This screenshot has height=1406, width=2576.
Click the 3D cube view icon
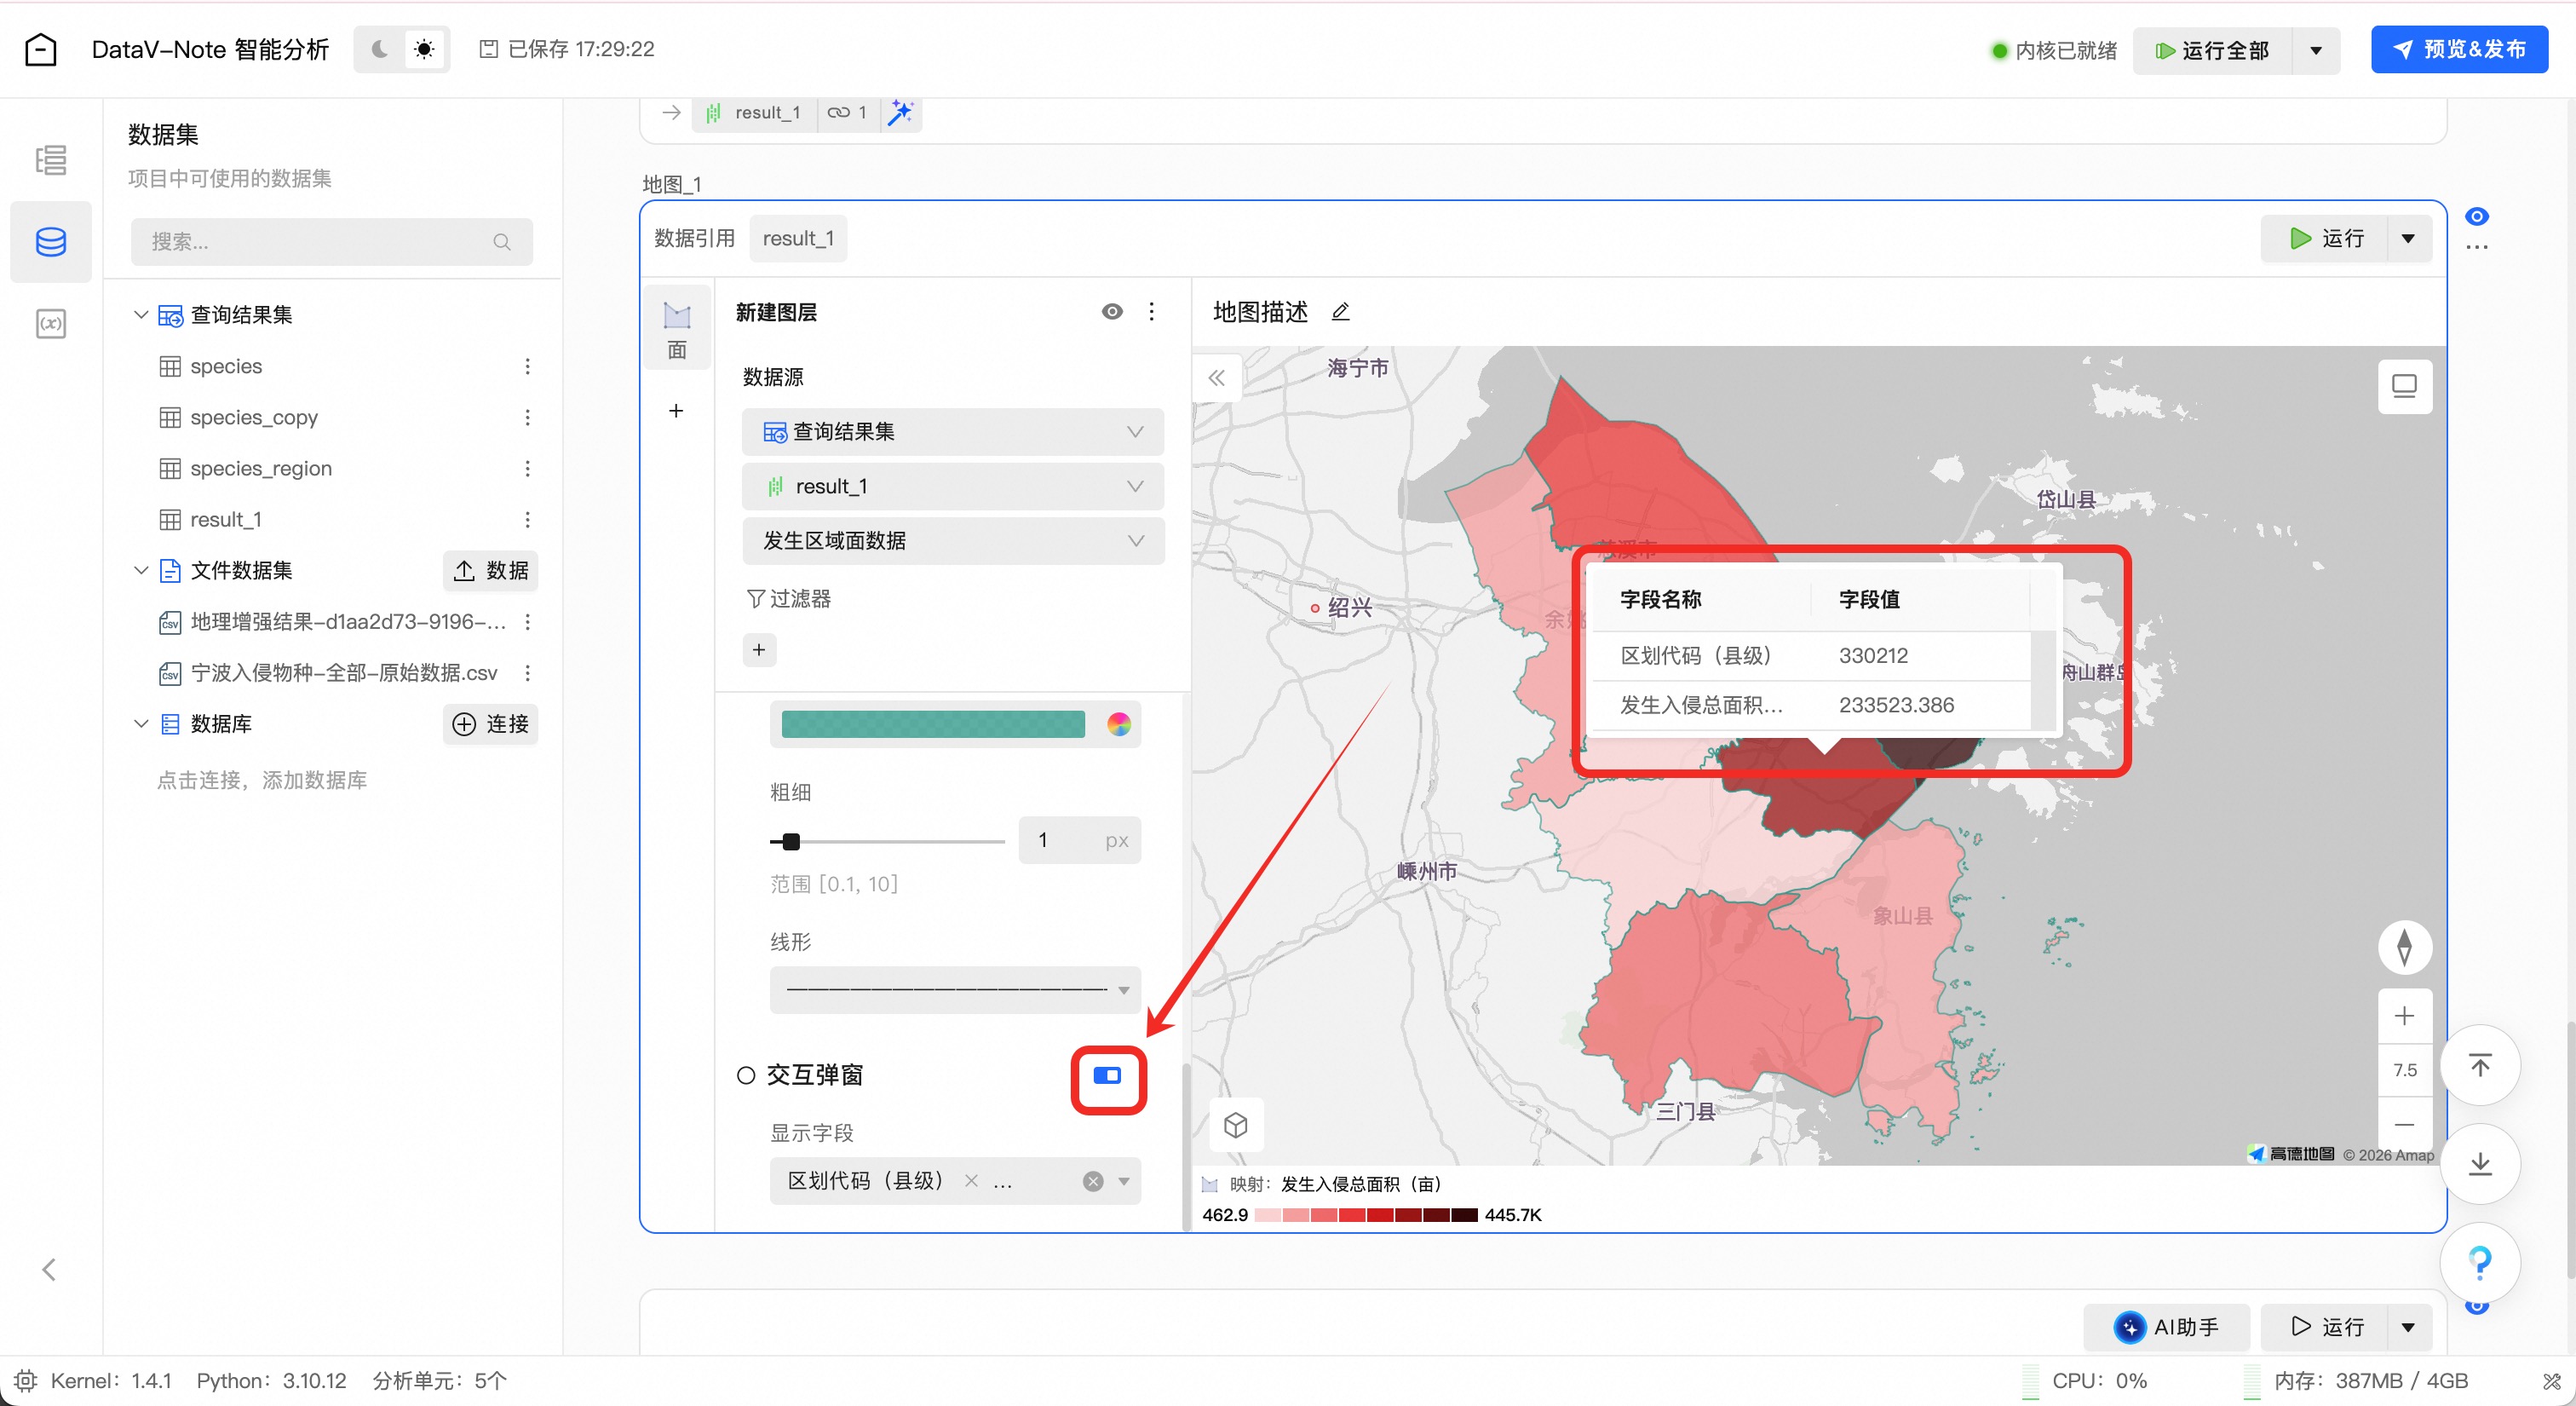pos(1235,1125)
